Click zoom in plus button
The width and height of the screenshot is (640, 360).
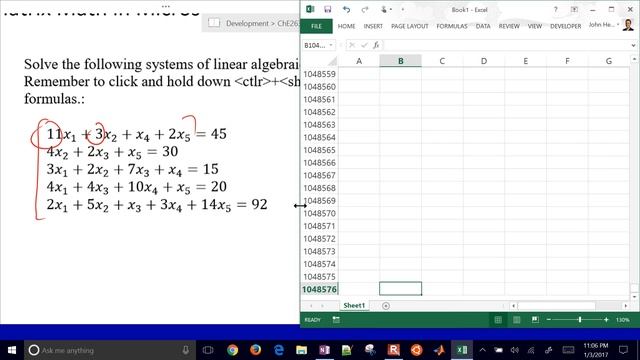606,320
